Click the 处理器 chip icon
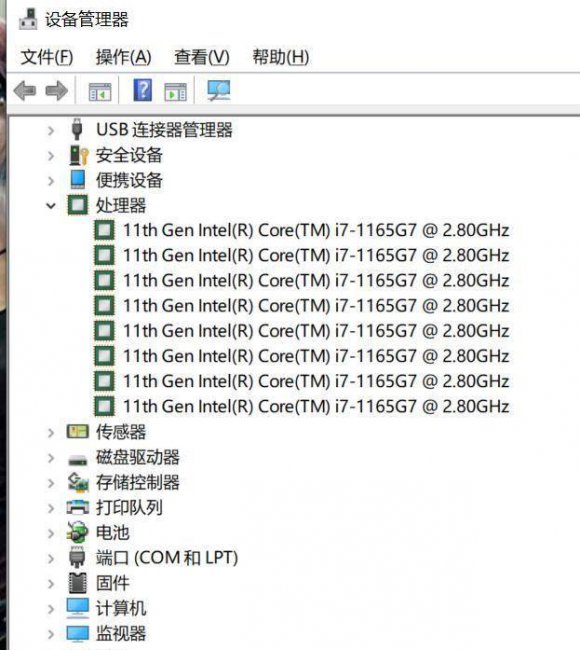This screenshot has height=650, width=580. [78, 205]
